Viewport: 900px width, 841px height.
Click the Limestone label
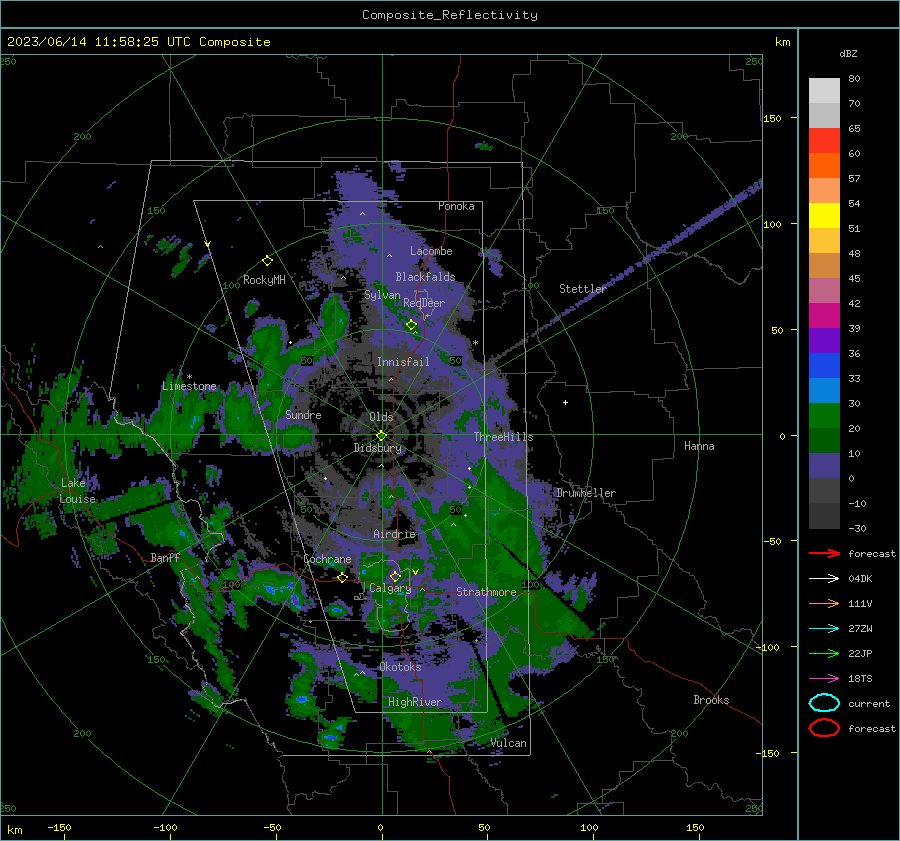coord(189,386)
